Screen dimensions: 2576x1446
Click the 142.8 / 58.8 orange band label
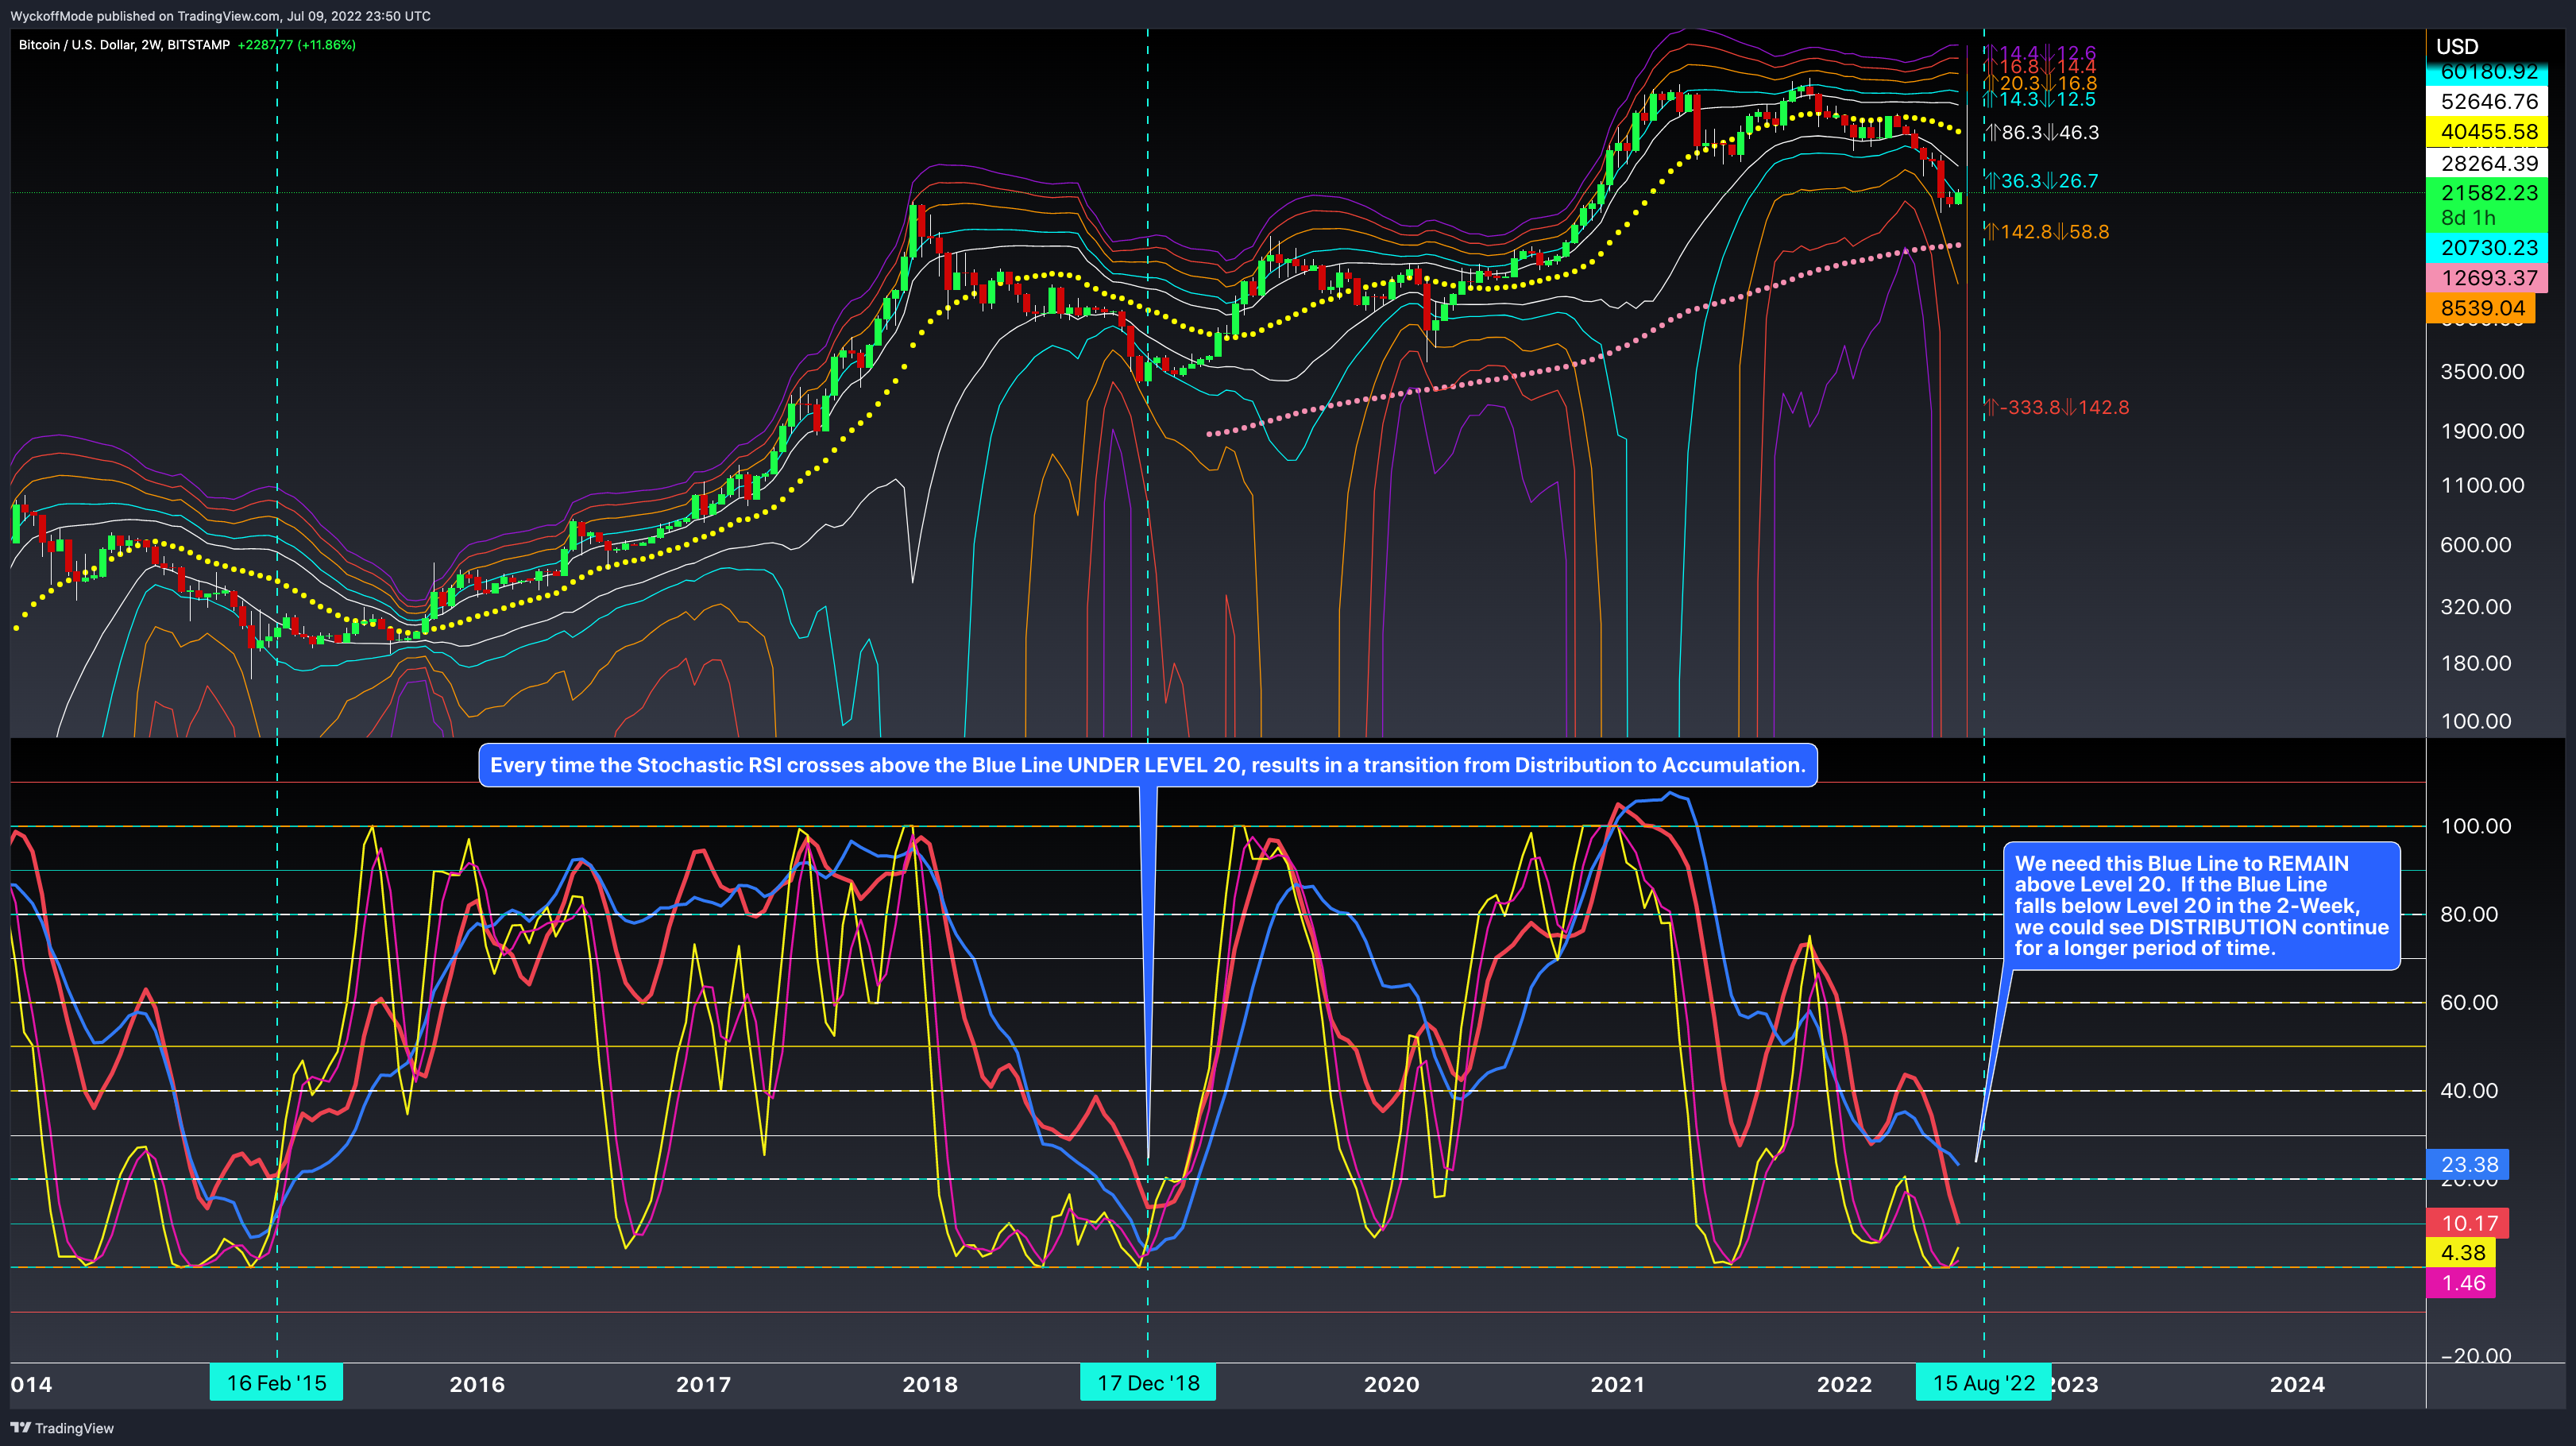2047,232
